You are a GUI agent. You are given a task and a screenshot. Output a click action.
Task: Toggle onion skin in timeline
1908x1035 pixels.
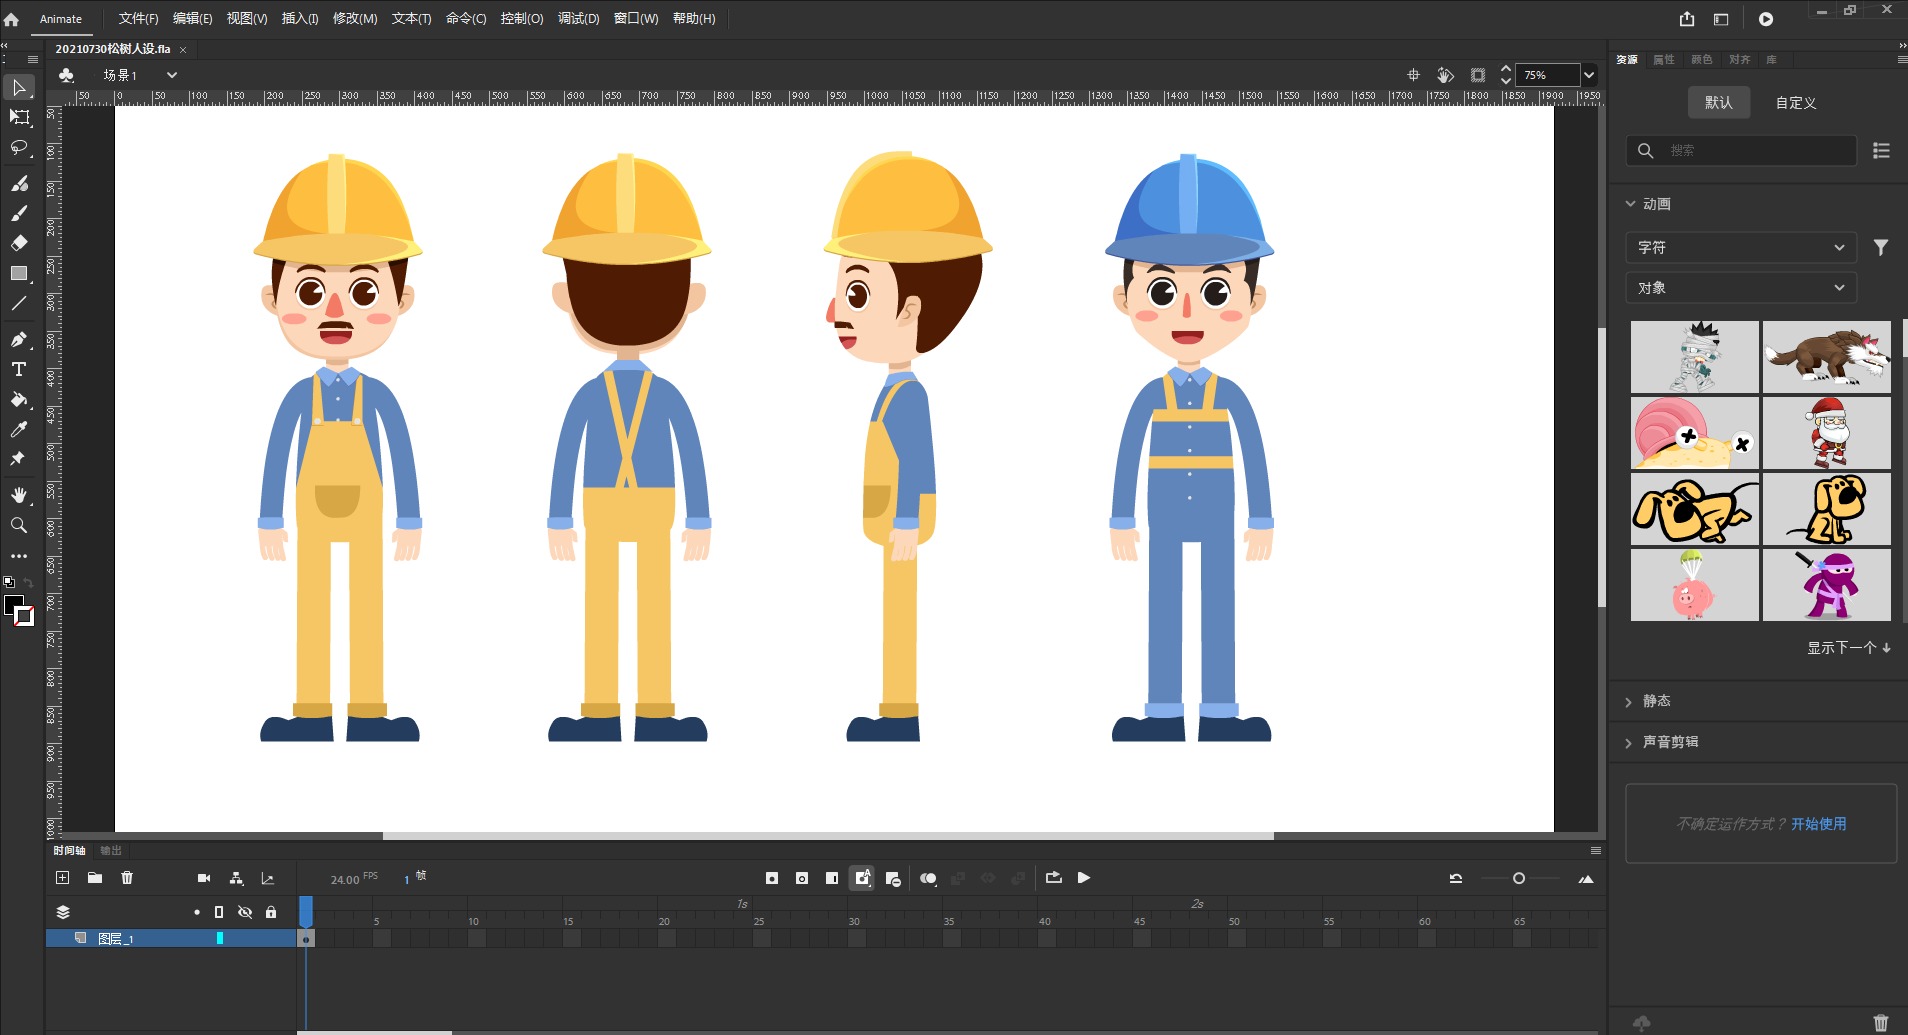point(928,878)
